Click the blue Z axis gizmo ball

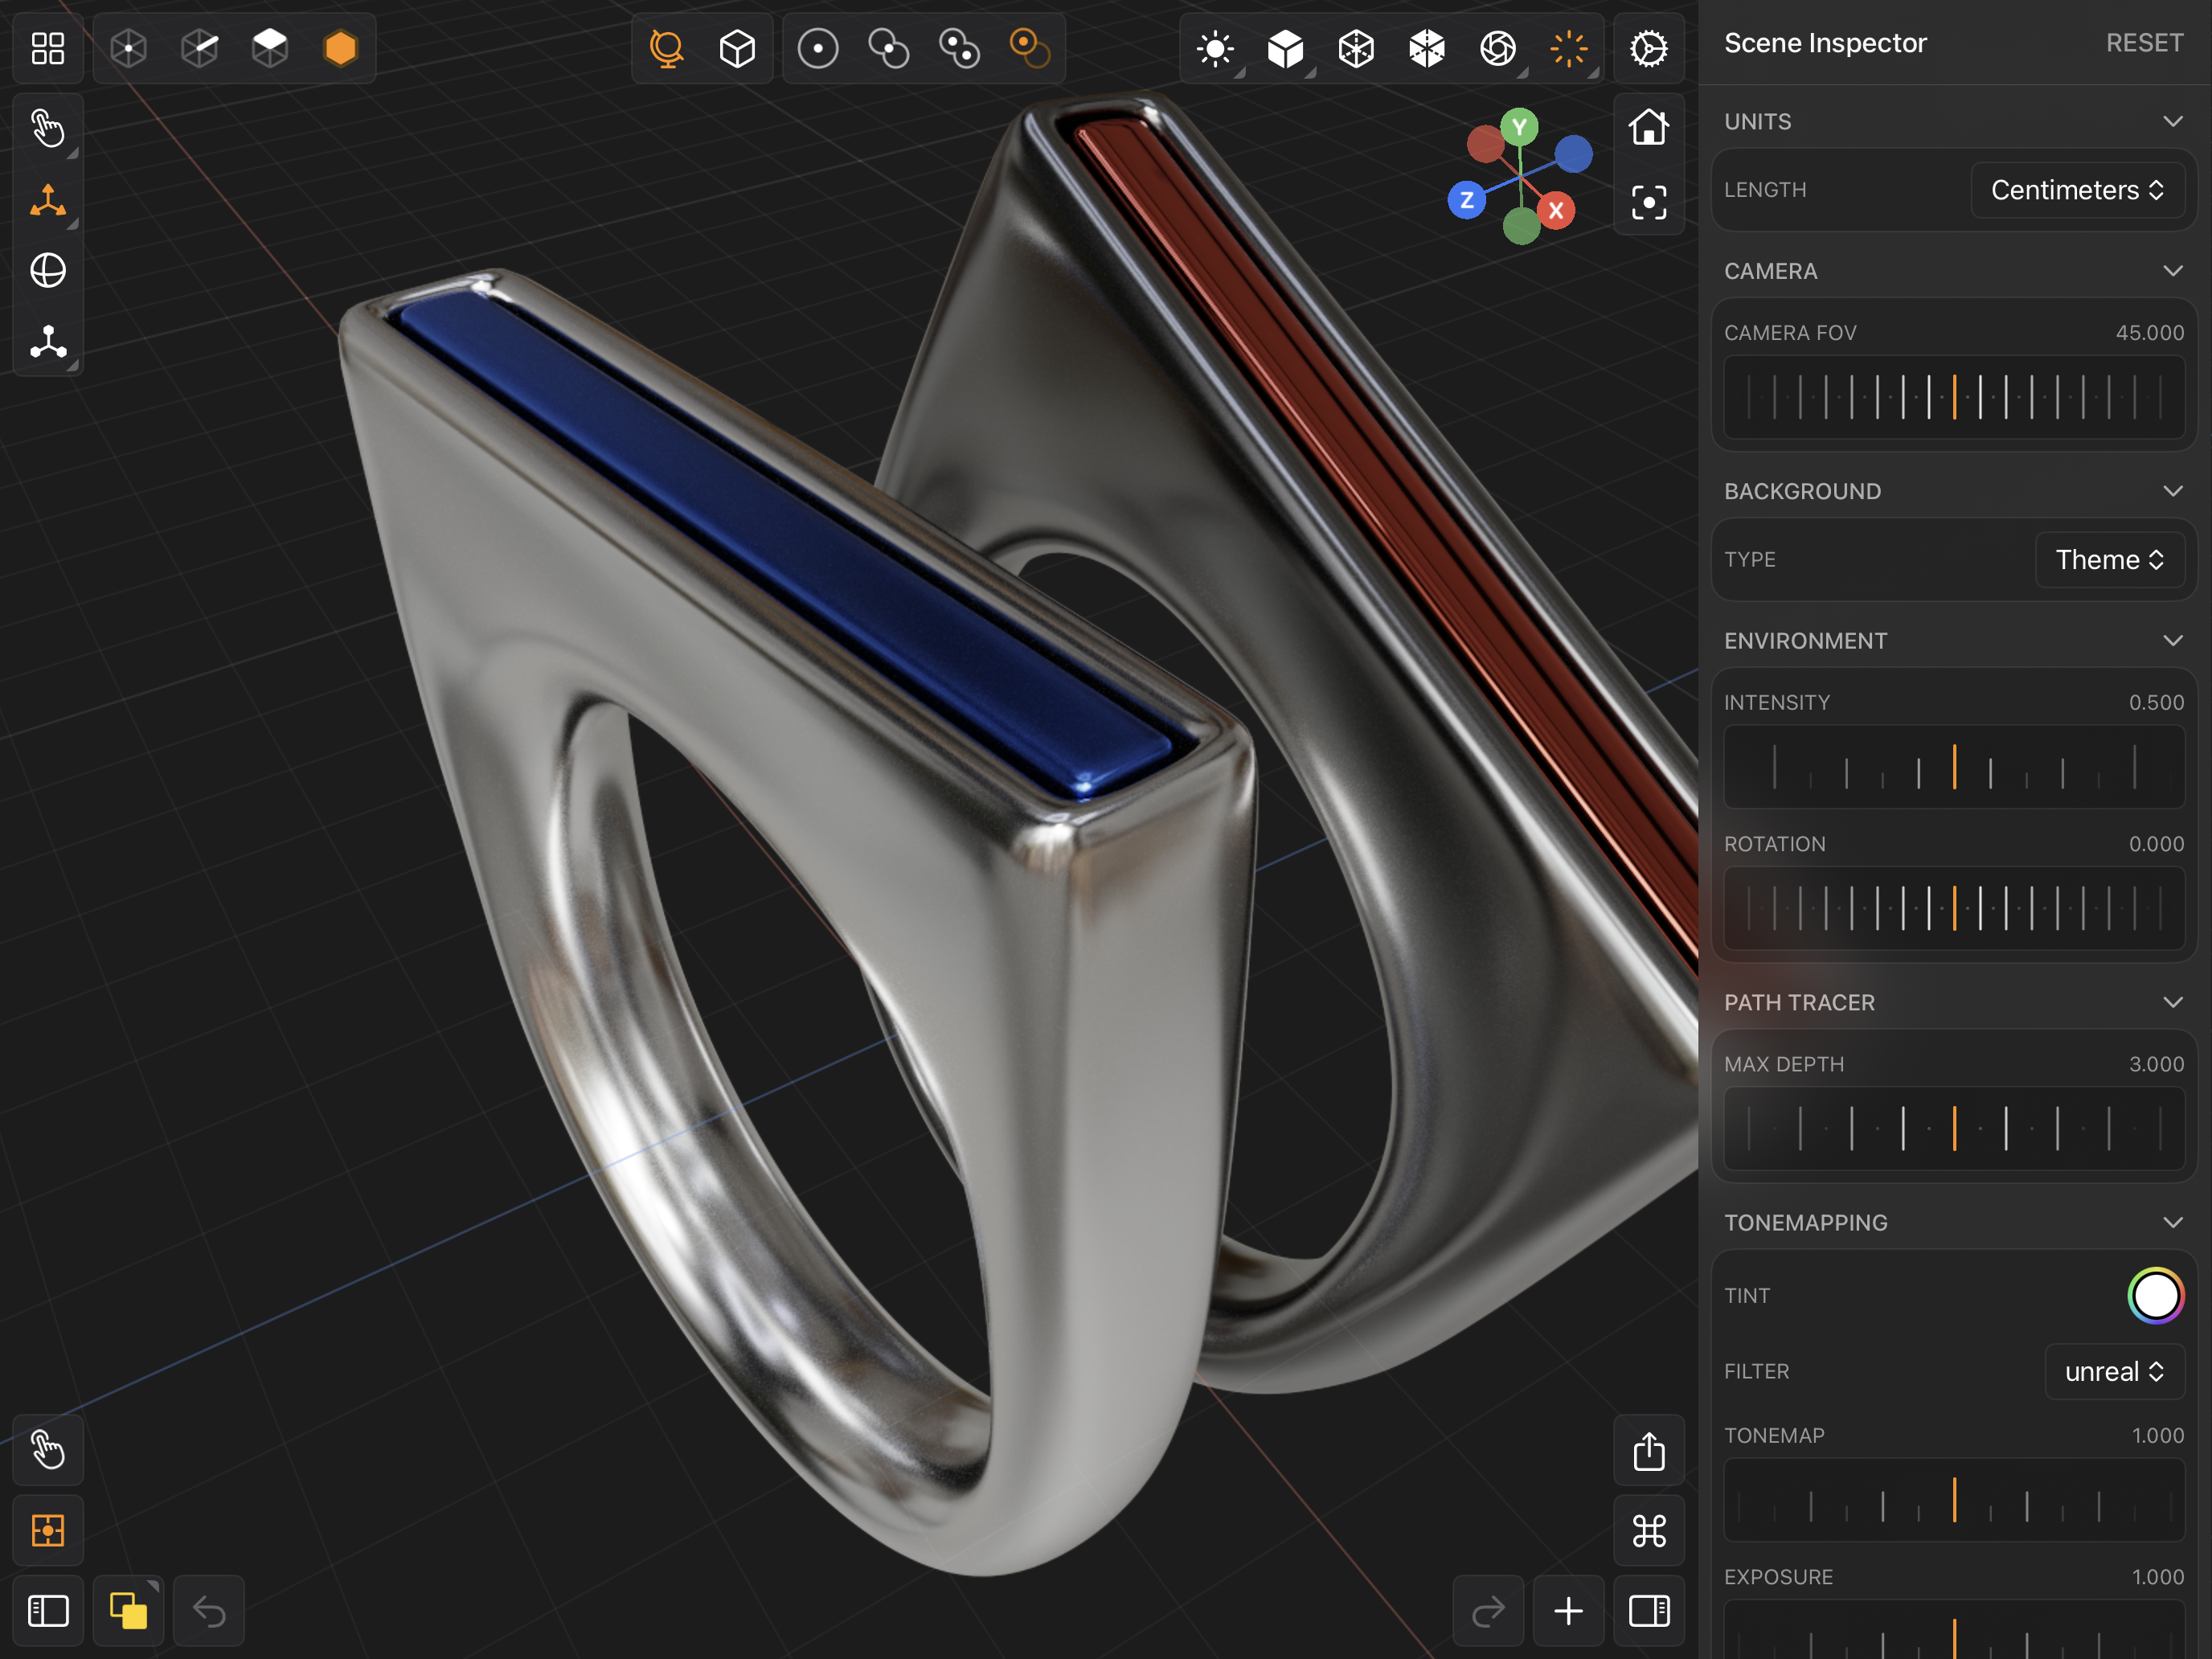point(1467,200)
